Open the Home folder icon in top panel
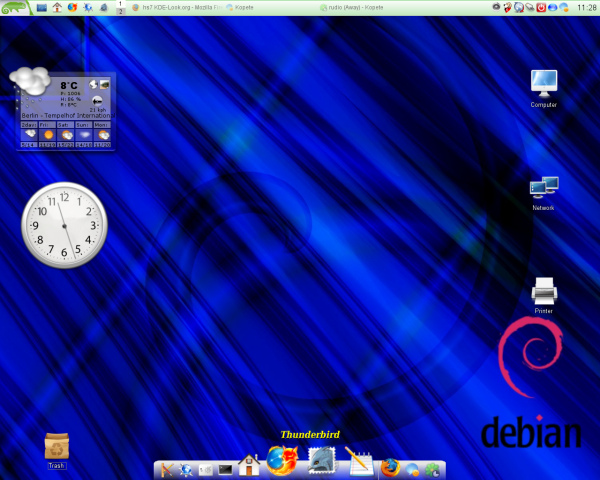 point(57,7)
